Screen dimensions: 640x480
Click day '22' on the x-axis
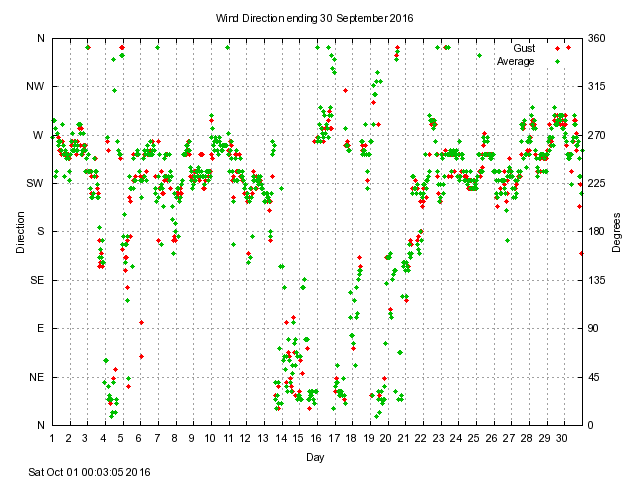[x=421, y=438]
